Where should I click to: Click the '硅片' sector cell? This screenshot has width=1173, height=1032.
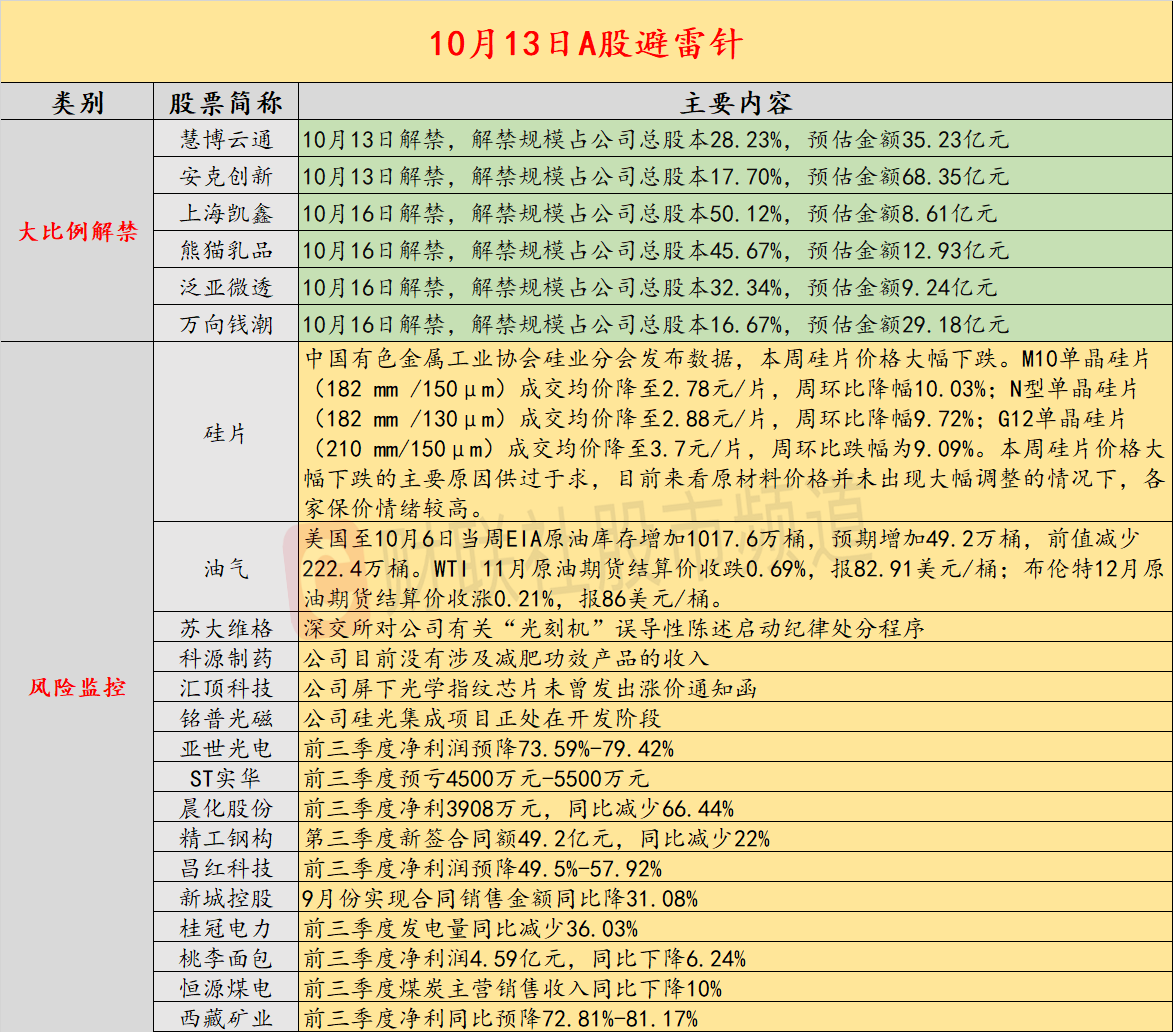[x=226, y=432]
